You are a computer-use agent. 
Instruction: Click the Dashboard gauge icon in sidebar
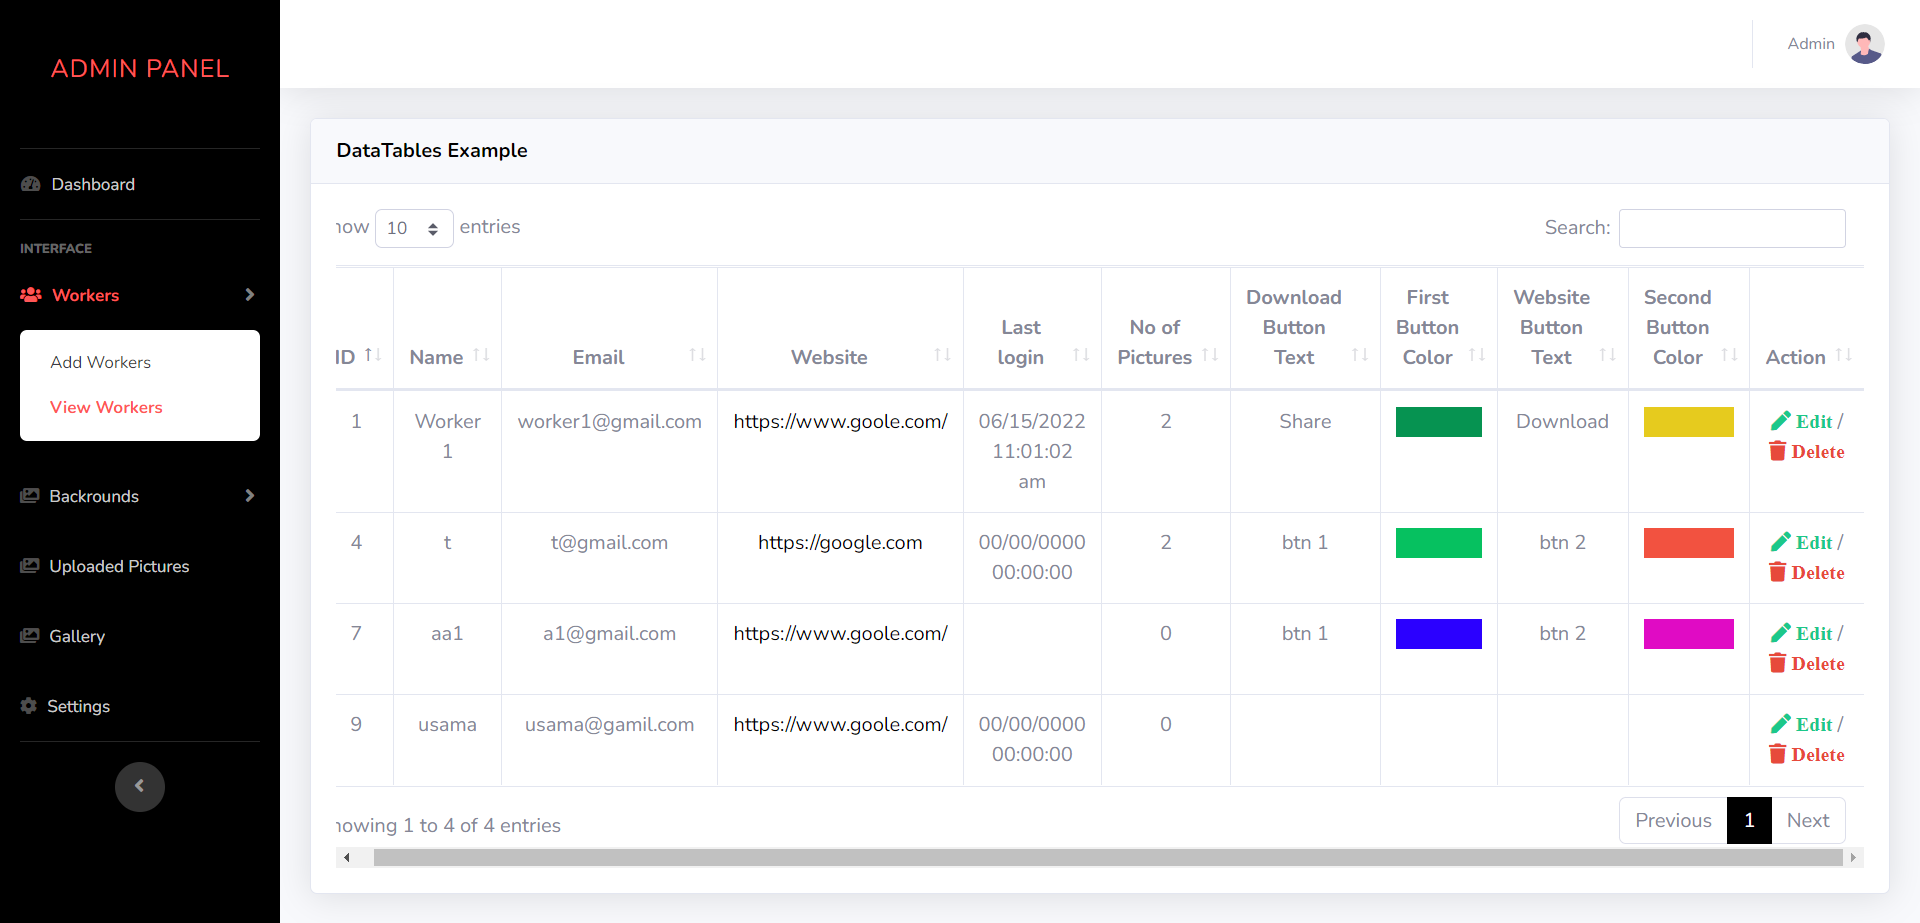[31, 184]
